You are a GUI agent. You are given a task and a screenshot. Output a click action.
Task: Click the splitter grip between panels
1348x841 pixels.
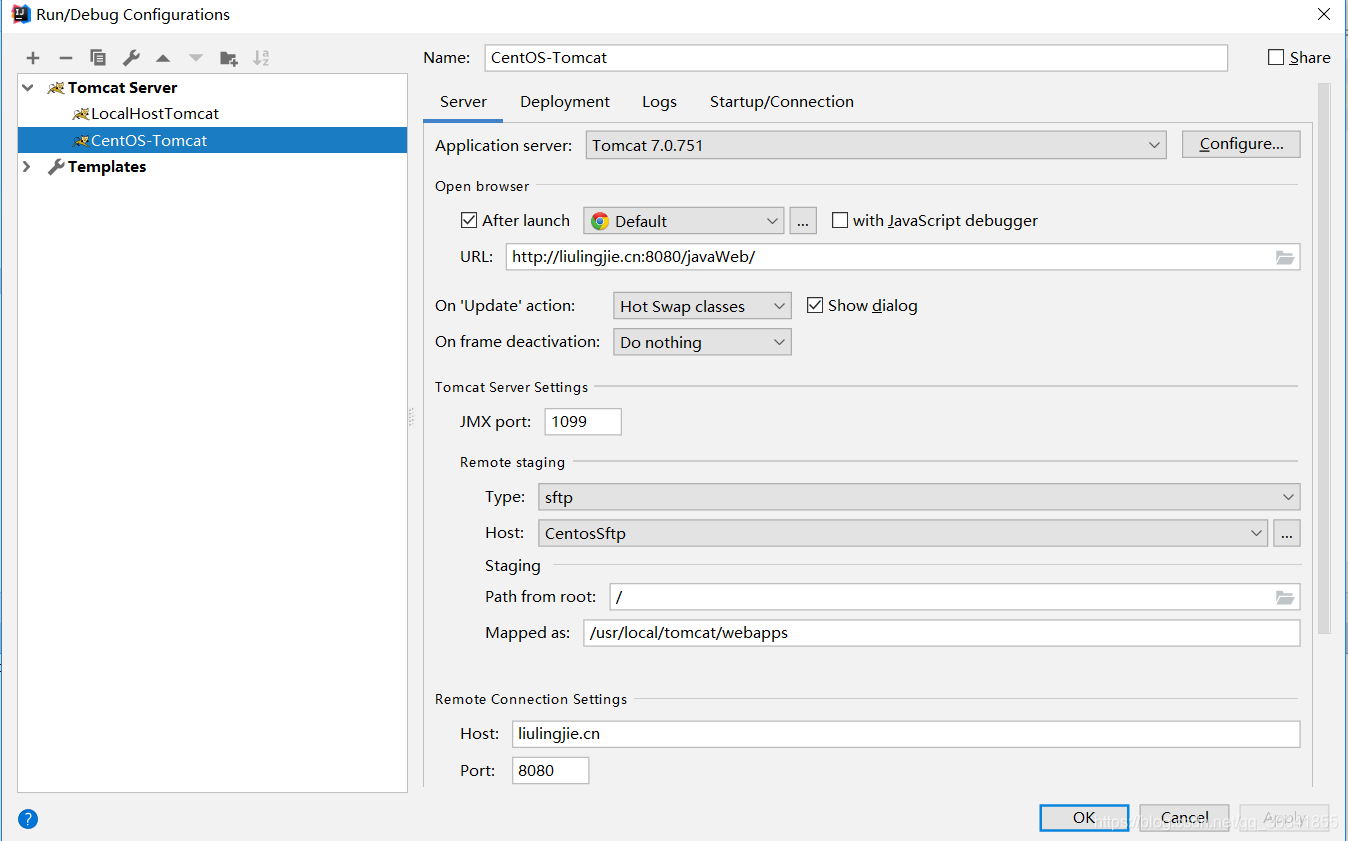click(x=411, y=418)
